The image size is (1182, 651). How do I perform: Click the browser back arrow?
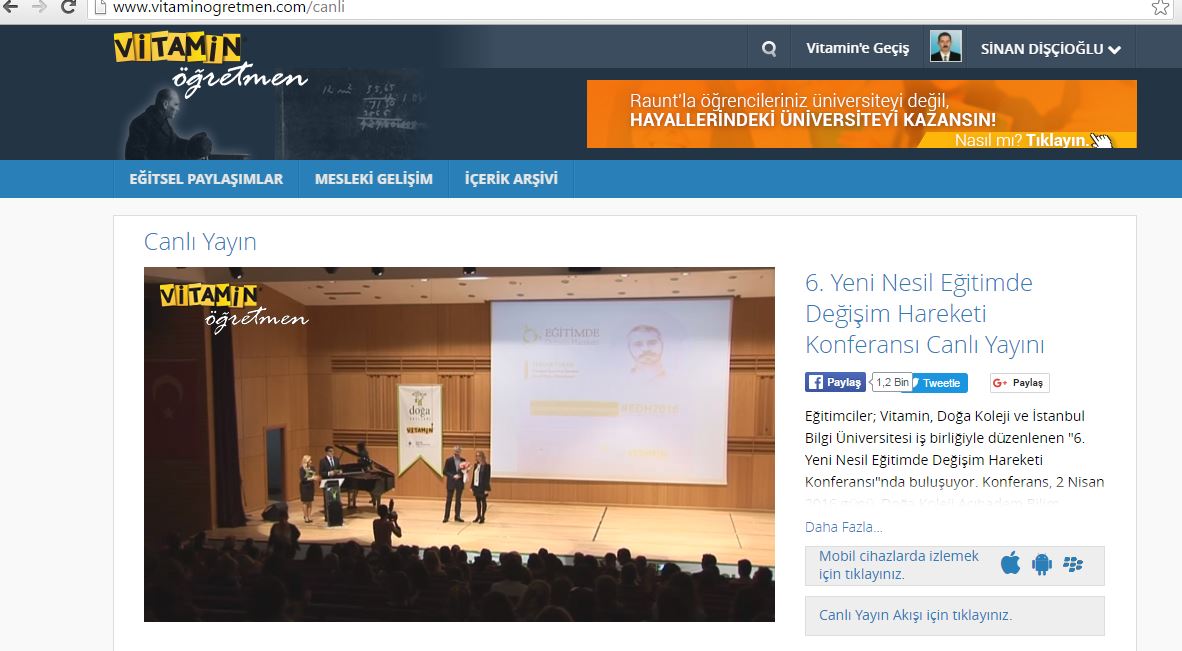tap(10, 7)
